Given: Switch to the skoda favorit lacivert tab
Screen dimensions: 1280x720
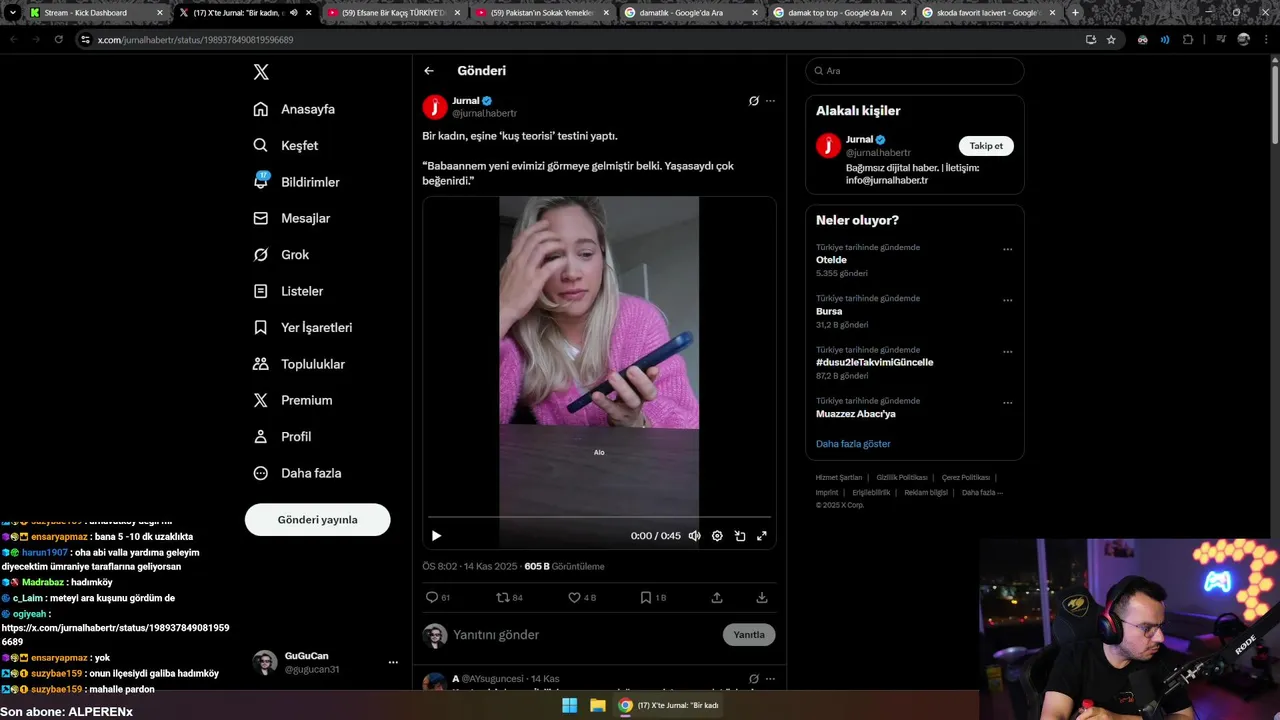Looking at the screenshot, I should (988, 13).
